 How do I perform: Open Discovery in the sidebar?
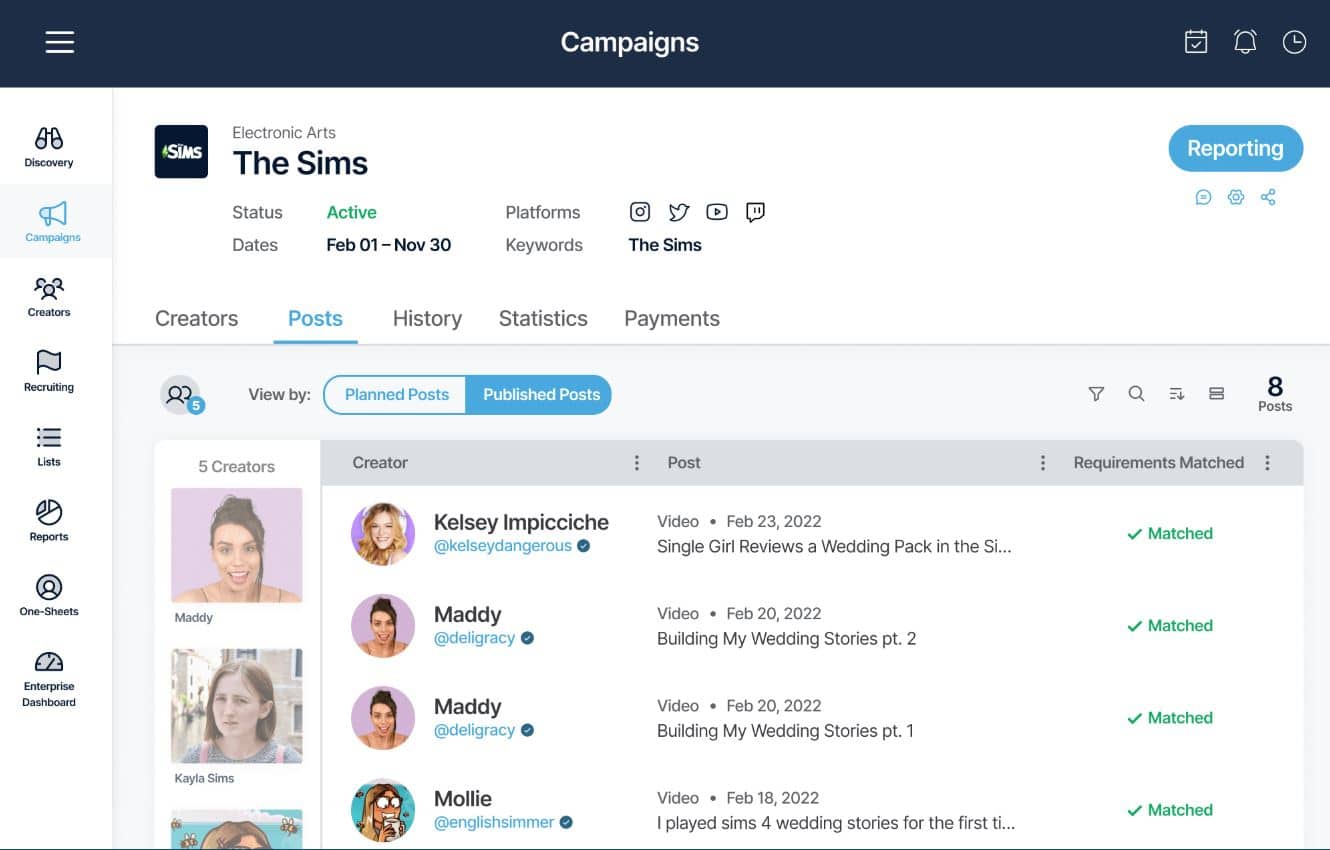[49, 147]
